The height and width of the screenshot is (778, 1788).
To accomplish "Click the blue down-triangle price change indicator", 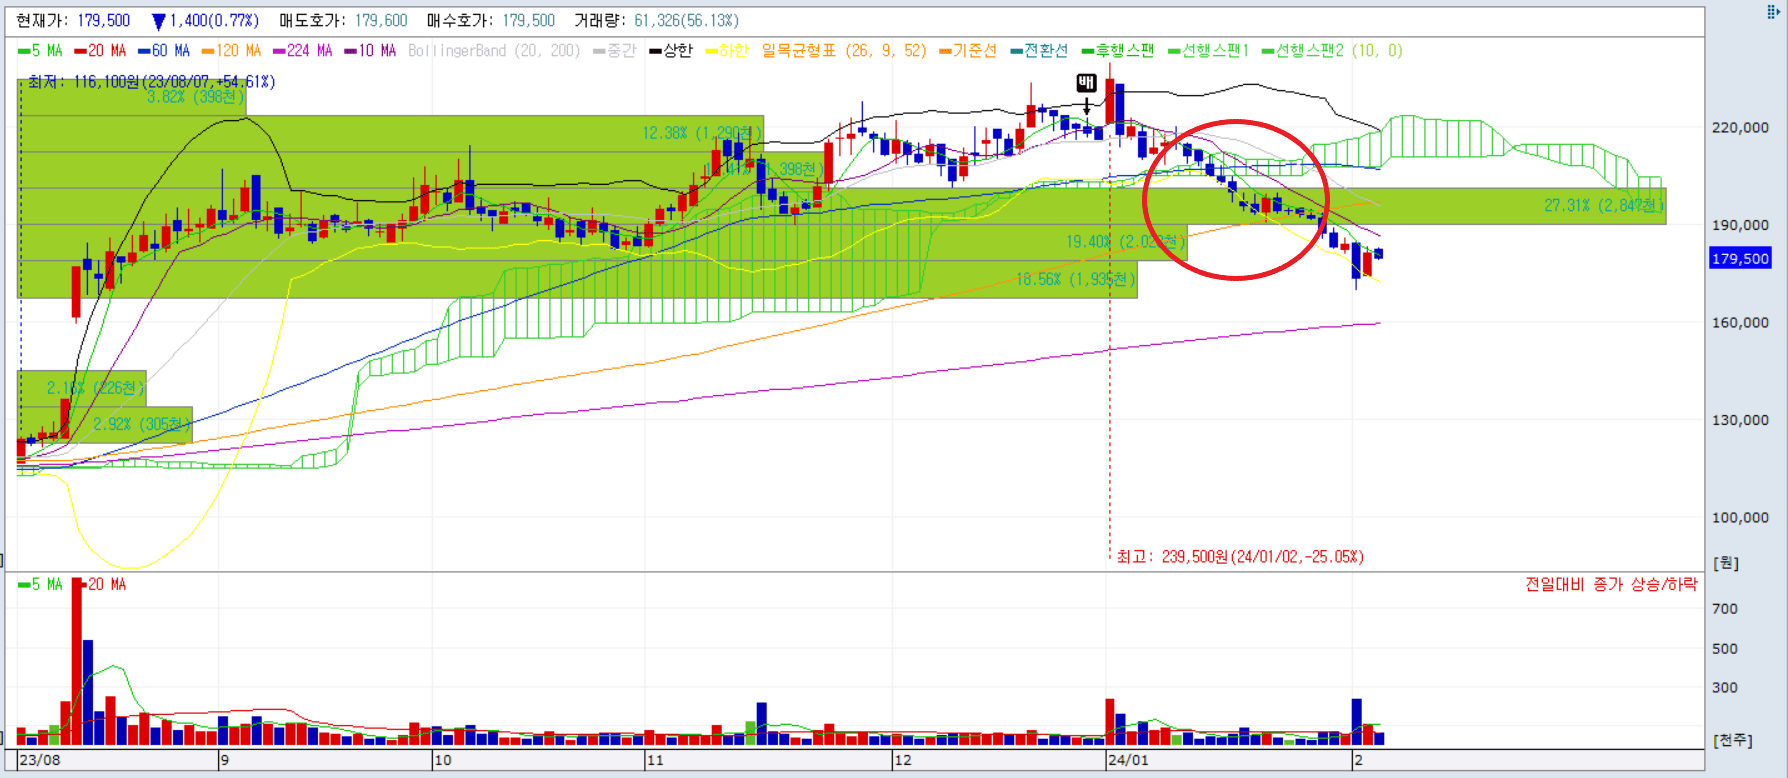I will [158, 21].
